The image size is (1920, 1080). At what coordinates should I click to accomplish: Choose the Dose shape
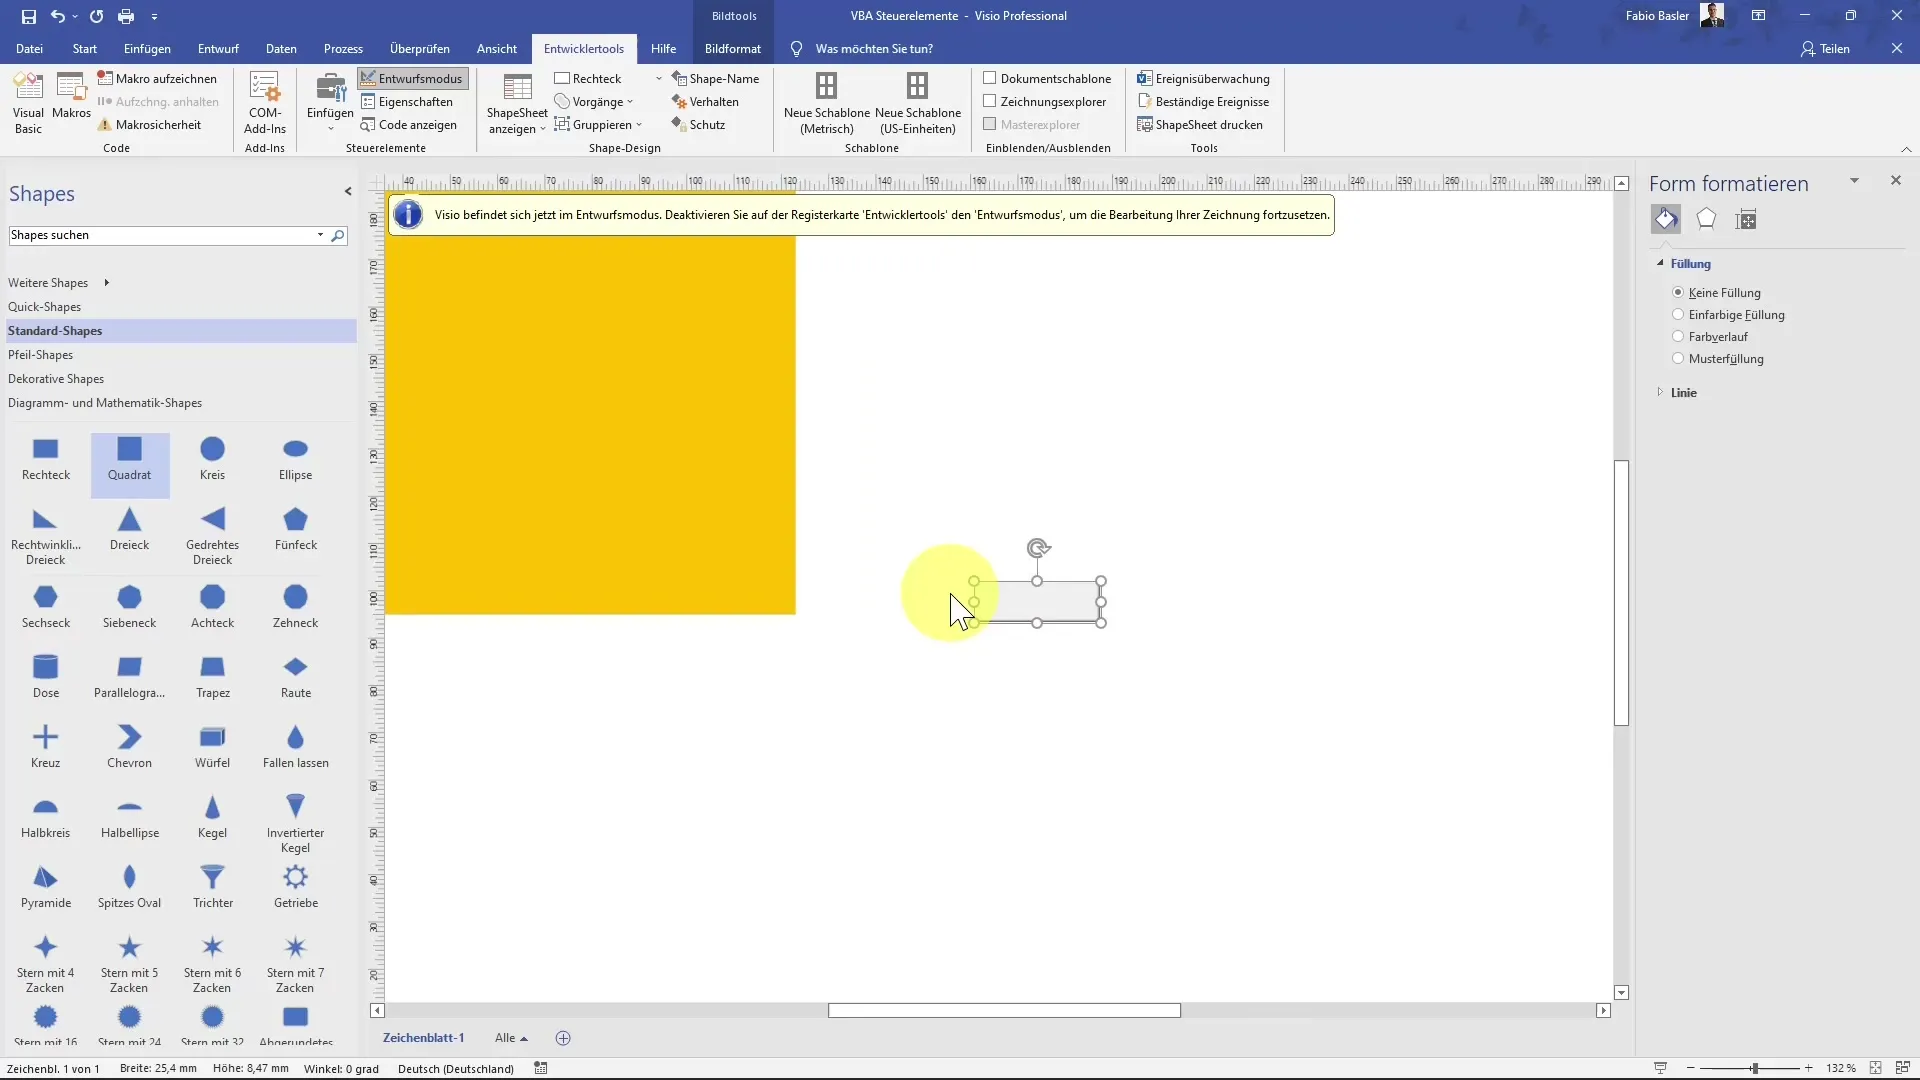click(46, 677)
